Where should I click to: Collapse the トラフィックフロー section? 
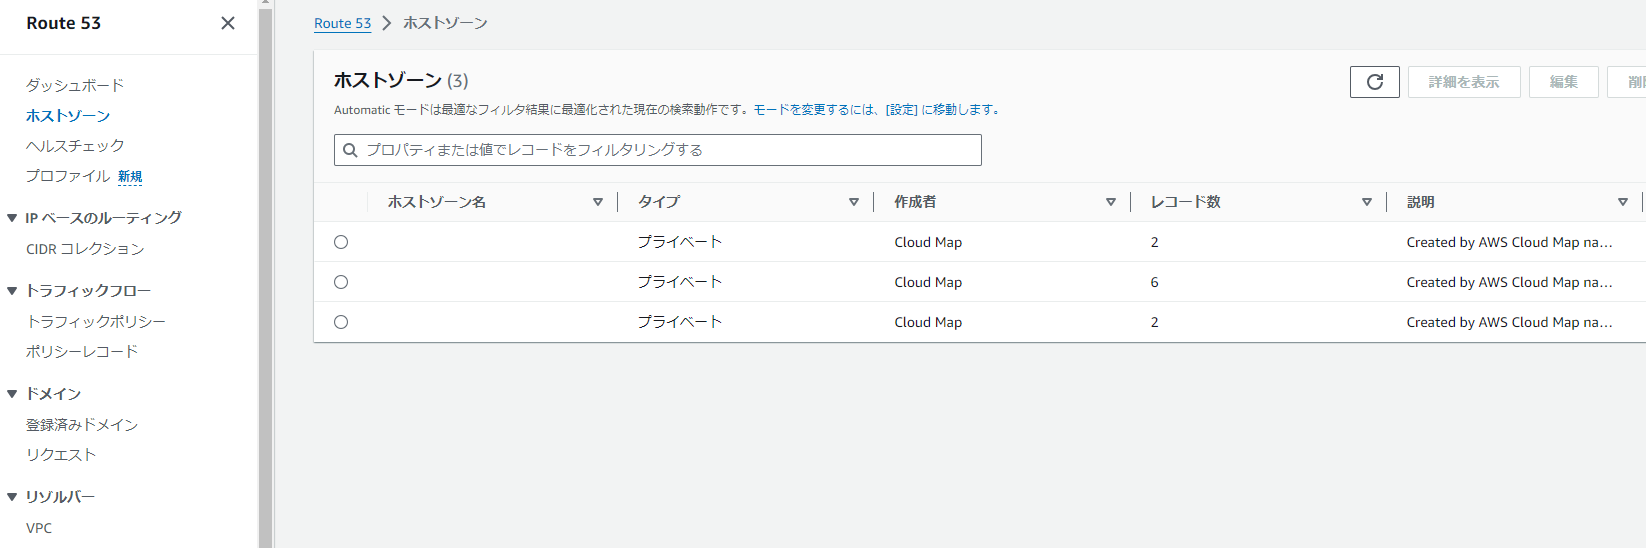click(x=12, y=291)
